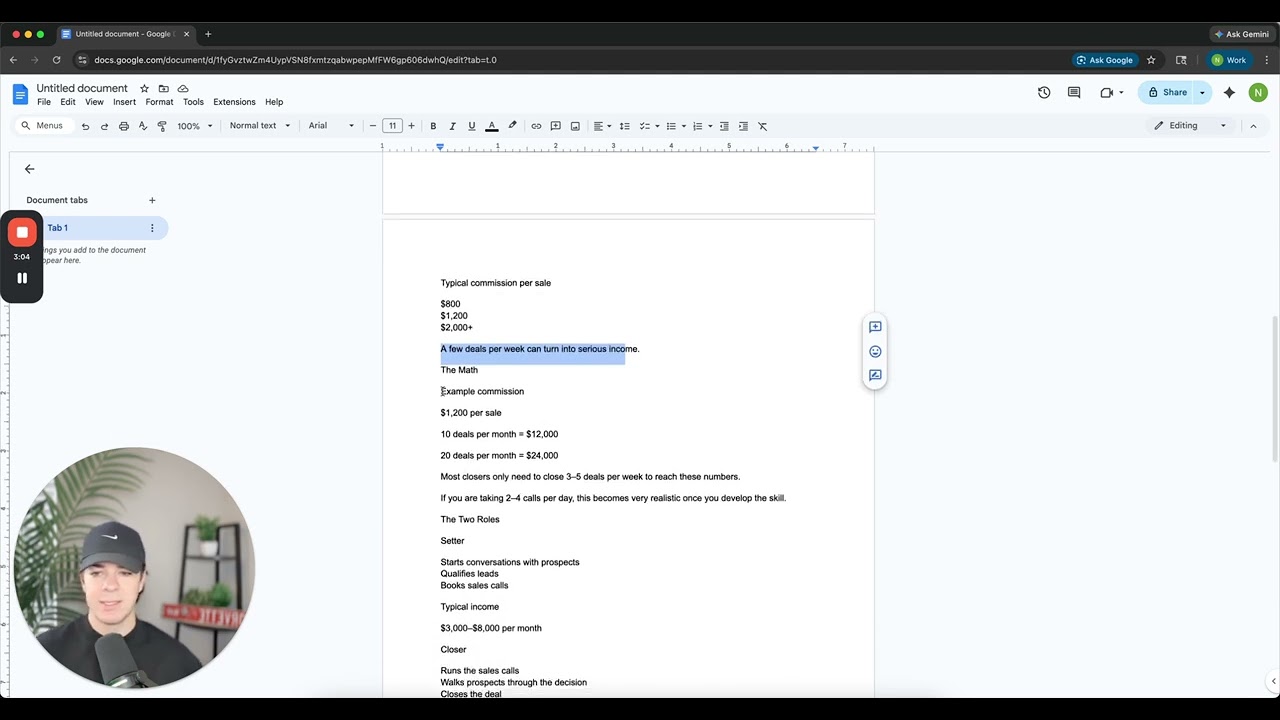1280x720 pixels.
Task: Insert a link from the toolbar
Action: [x=536, y=126]
